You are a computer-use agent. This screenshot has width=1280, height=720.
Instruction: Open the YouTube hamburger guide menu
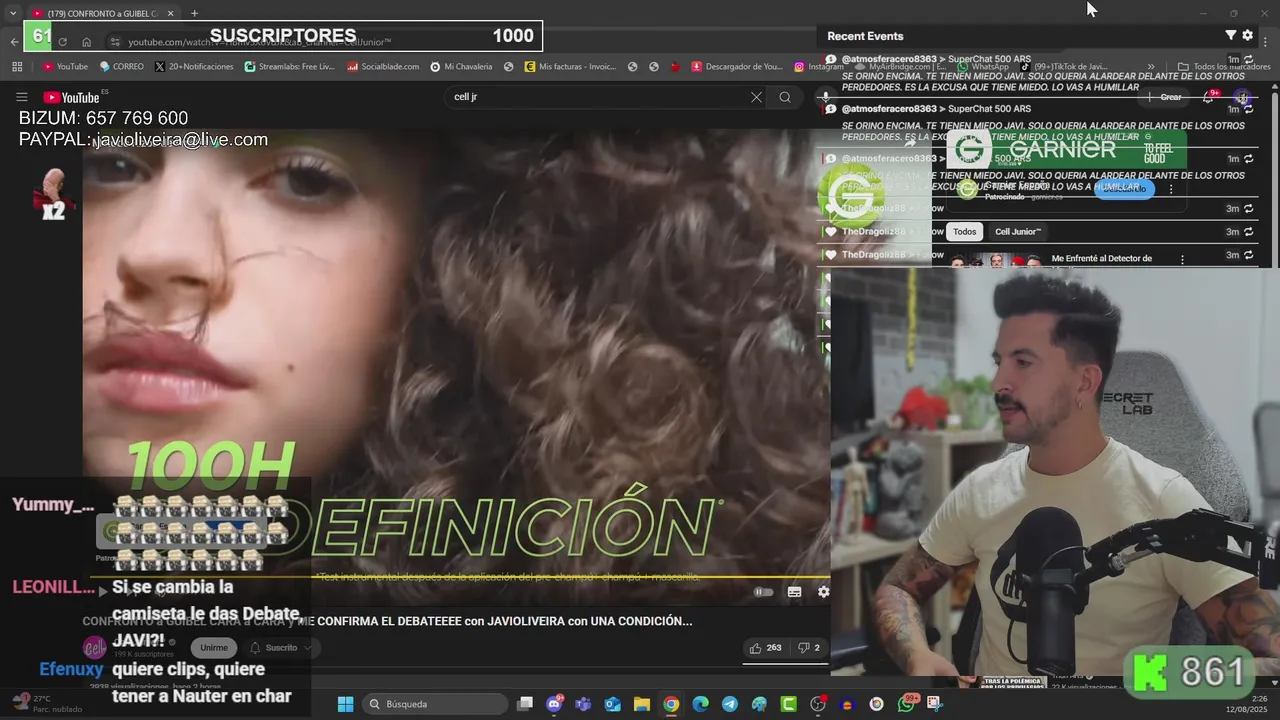pos(21,97)
